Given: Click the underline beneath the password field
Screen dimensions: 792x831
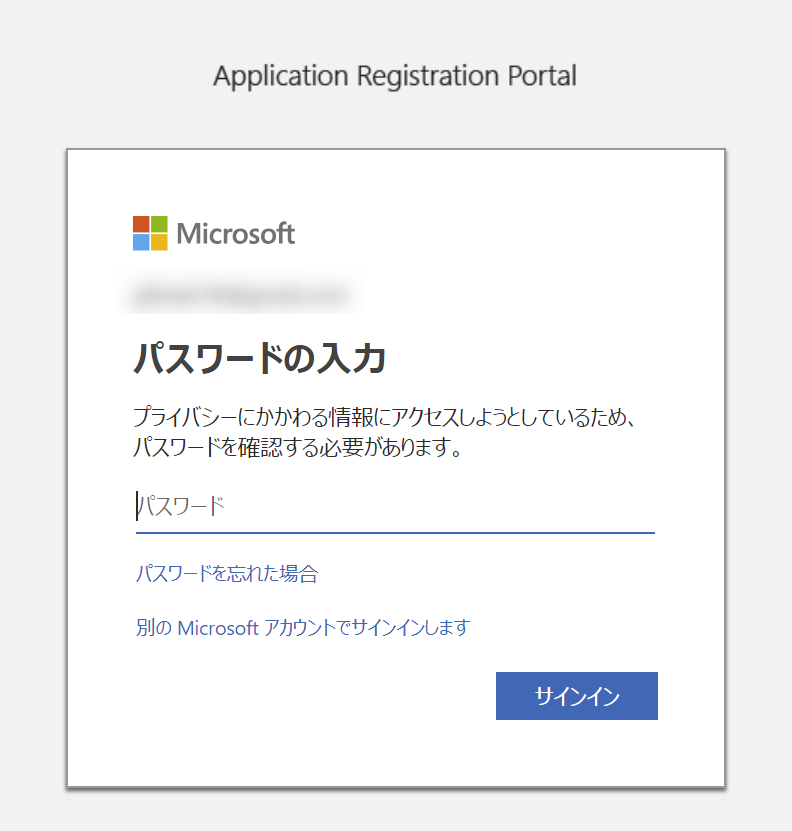Looking at the screenshot, I should pyautogui.click(x=395, y=527).
